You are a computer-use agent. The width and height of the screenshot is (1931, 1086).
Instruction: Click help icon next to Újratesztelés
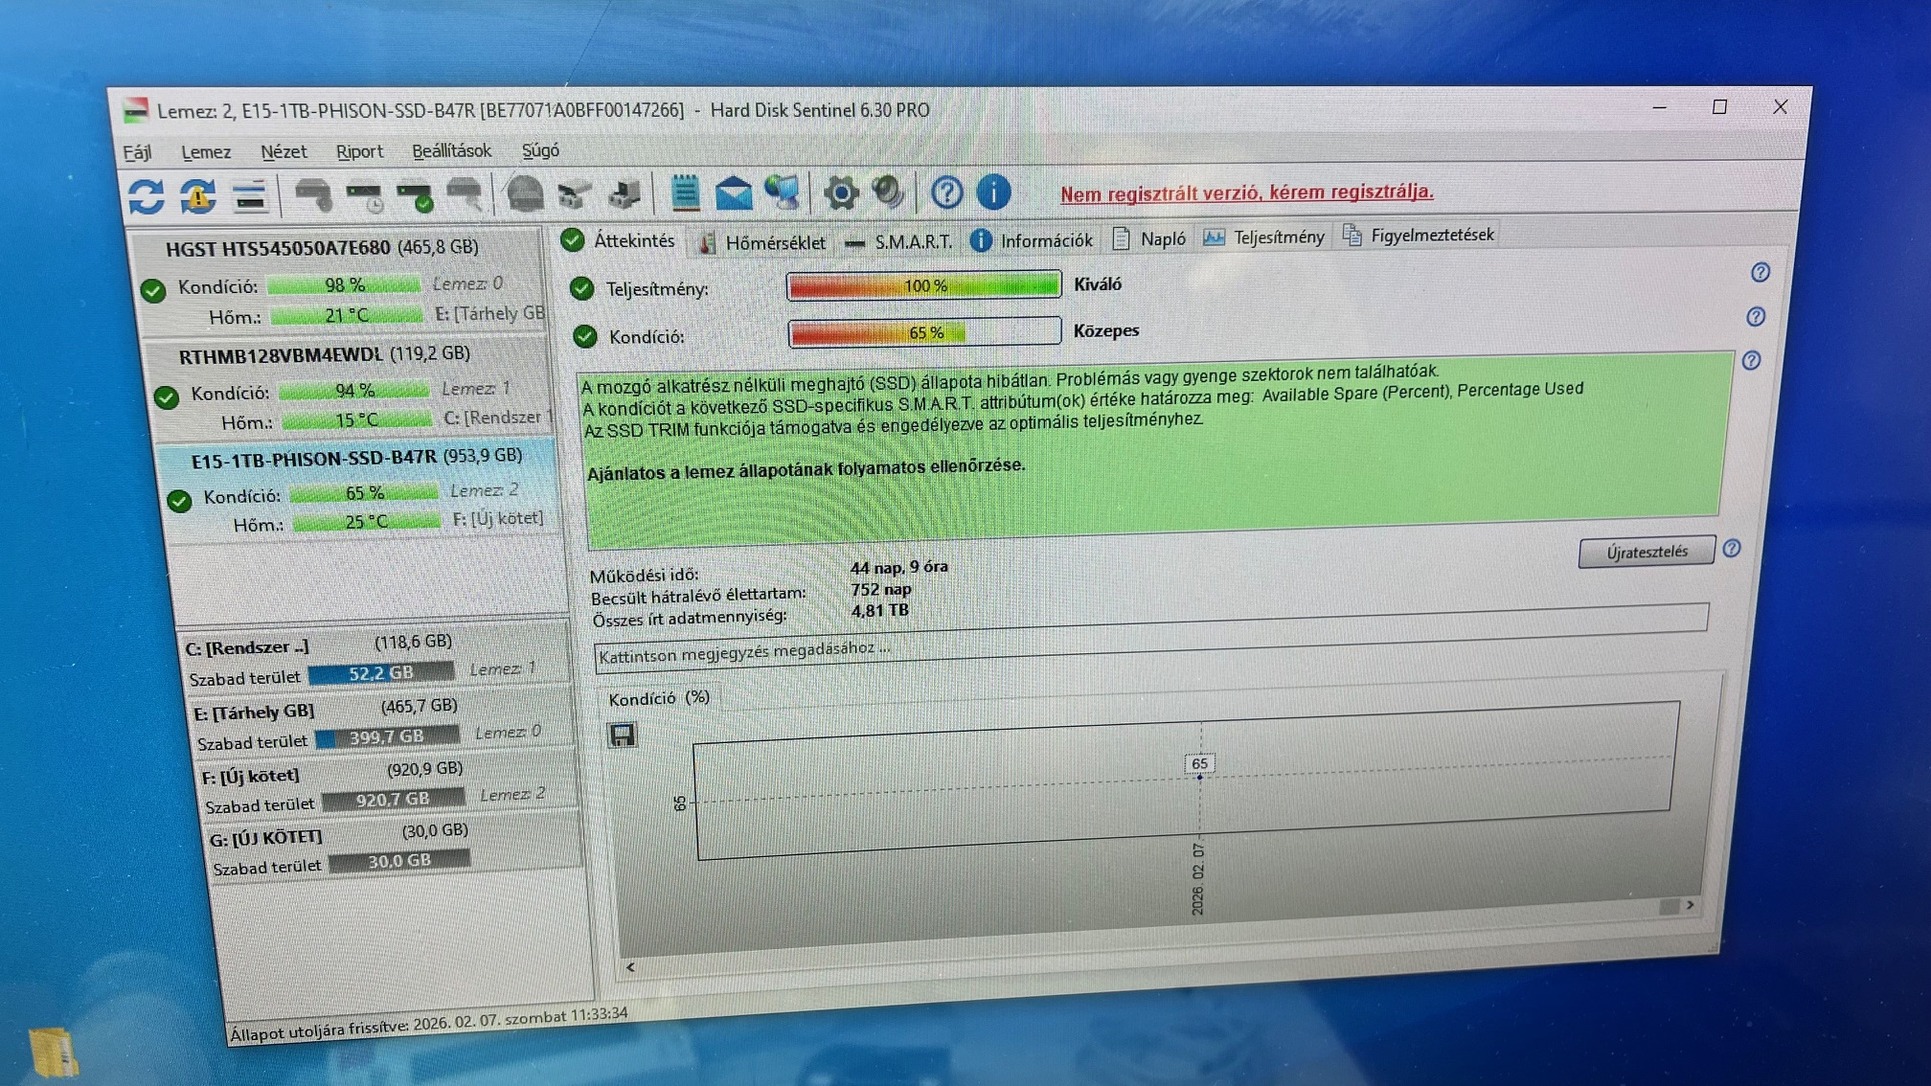pos(1732,549)
